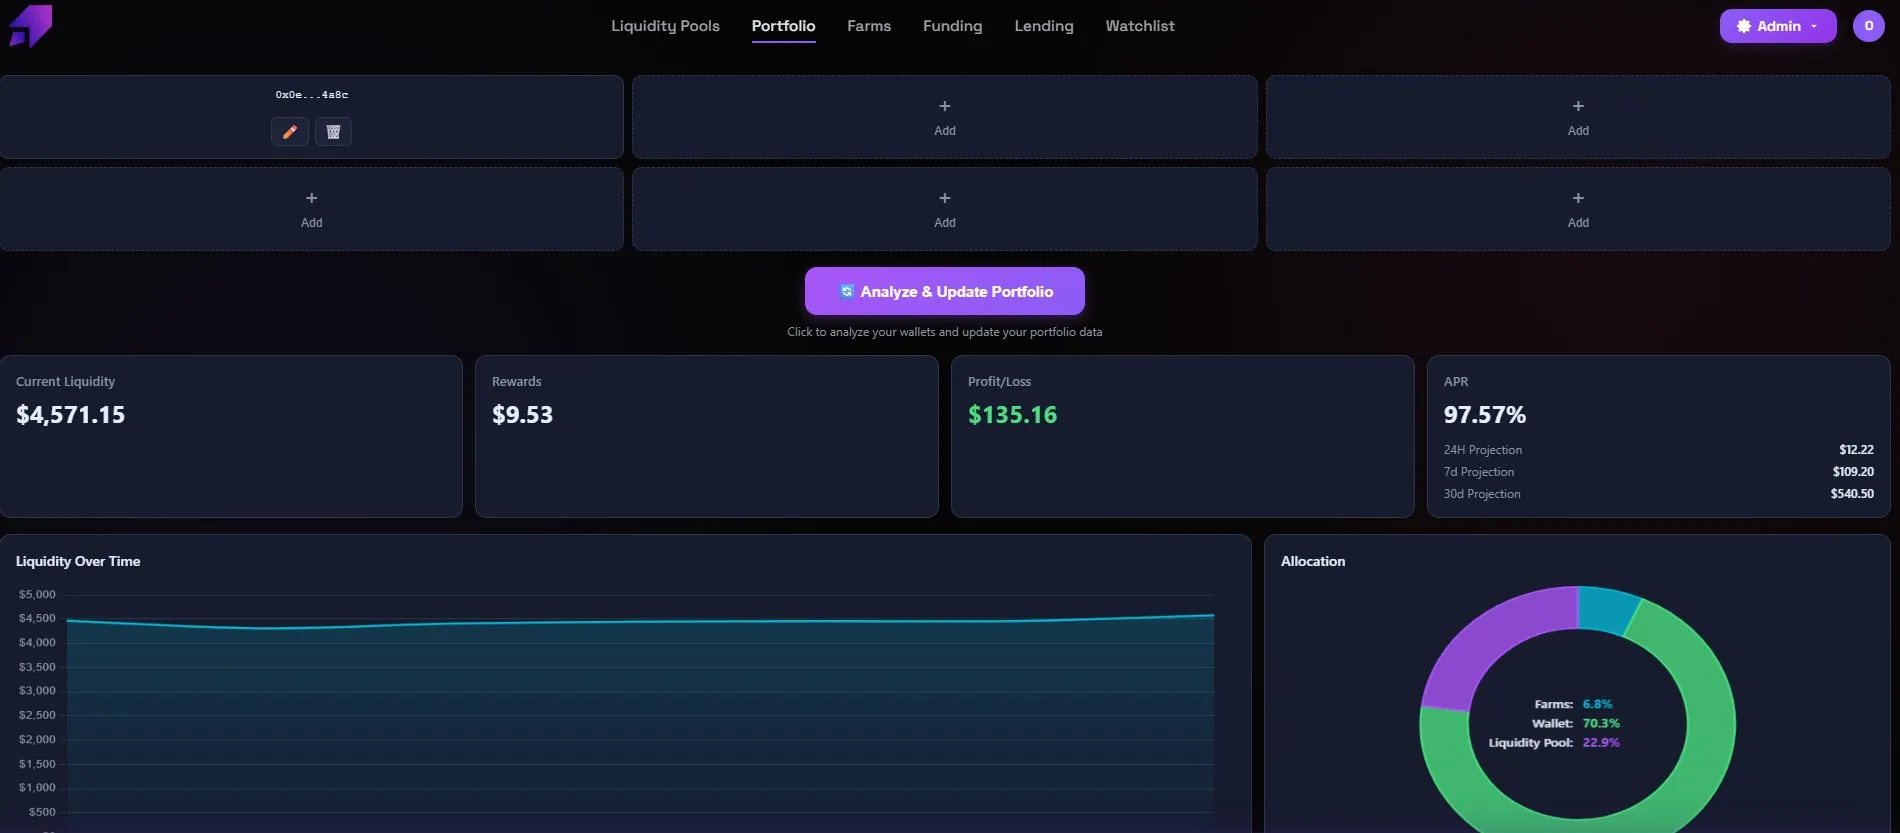Click the 7d Projection value $109.20
Image resolution: width=1900 pixels, height=833 pixels.
point(1853,472)
